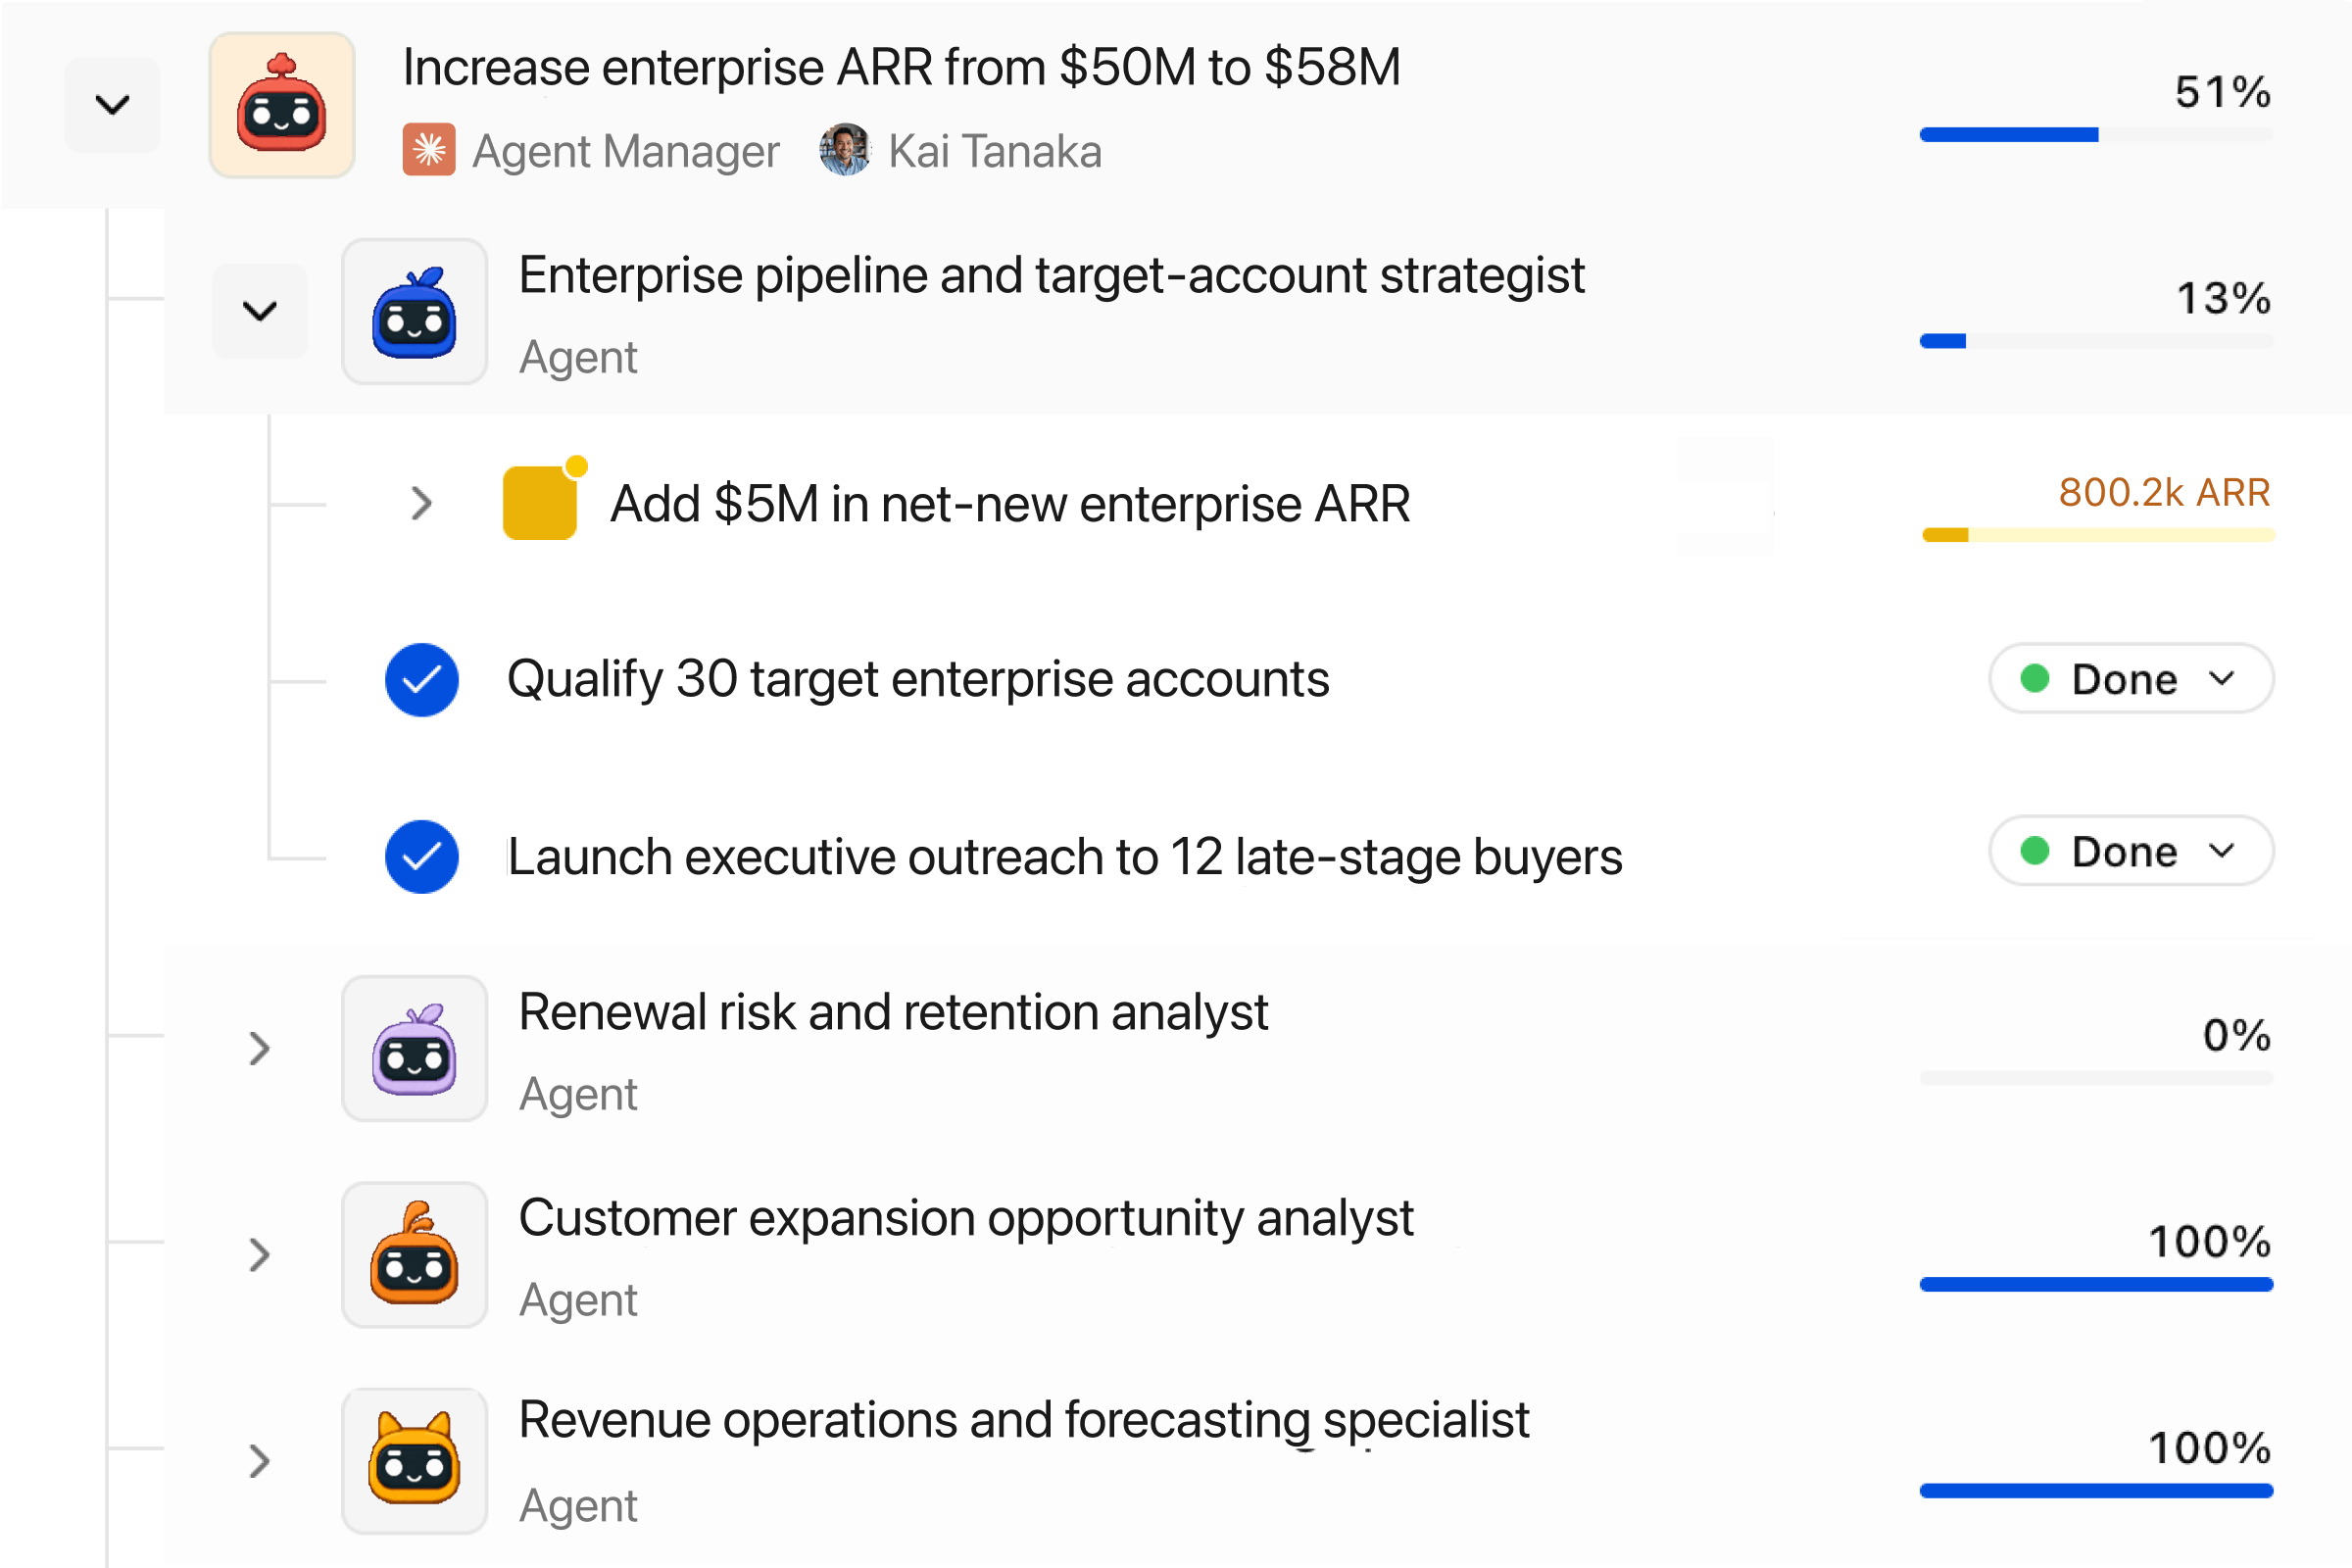Expand the Customer expansion opportunity analyst row
Image resolution: width=2352 pixels, height=1568 pixels.
pos(260,1254)
